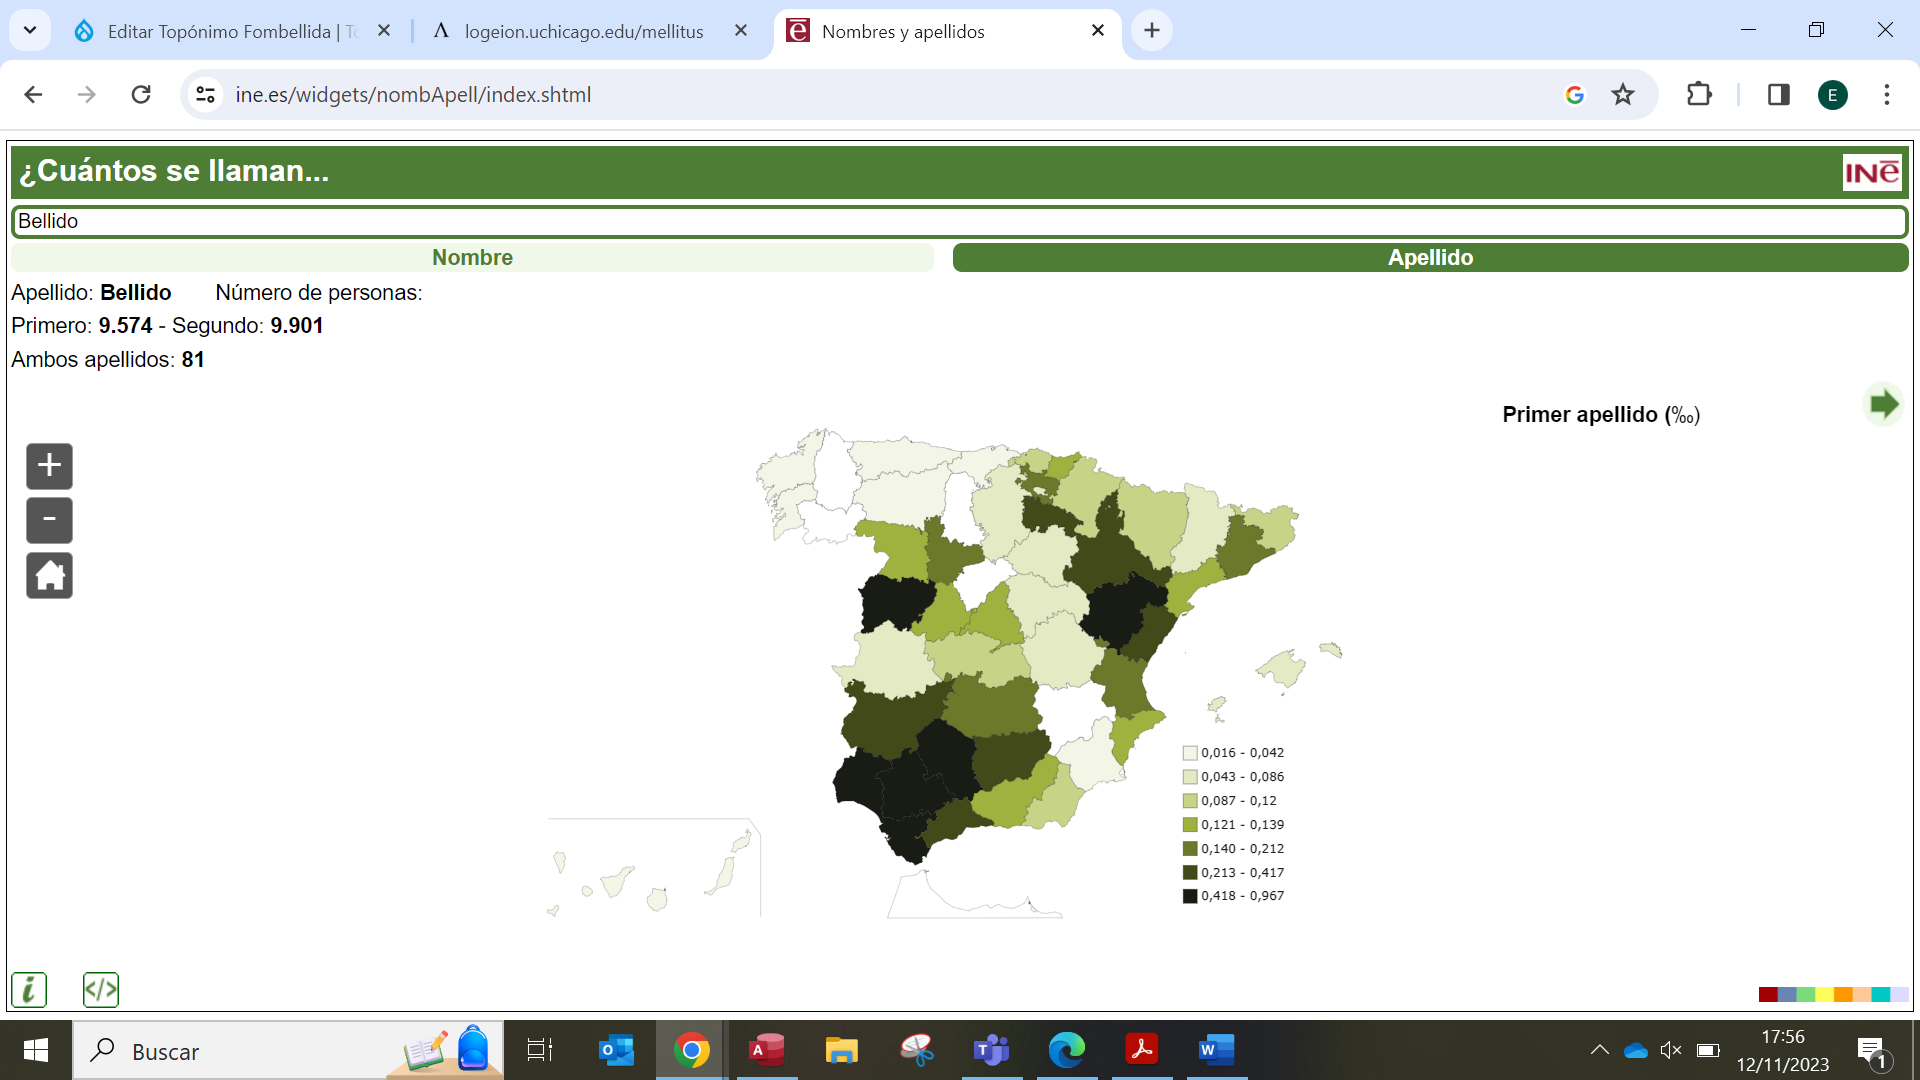
Task: Select the turquoise color theme swatch
Action: (x=1880, y=995)
